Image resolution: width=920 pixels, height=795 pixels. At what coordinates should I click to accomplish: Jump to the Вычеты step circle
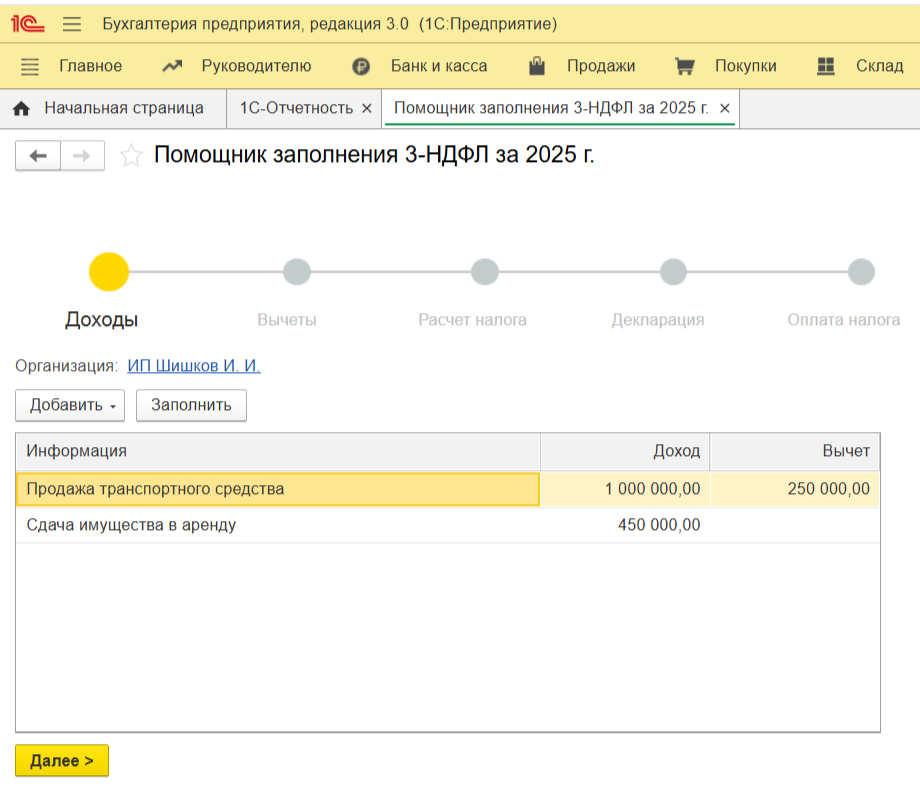(x=297, y=272)
